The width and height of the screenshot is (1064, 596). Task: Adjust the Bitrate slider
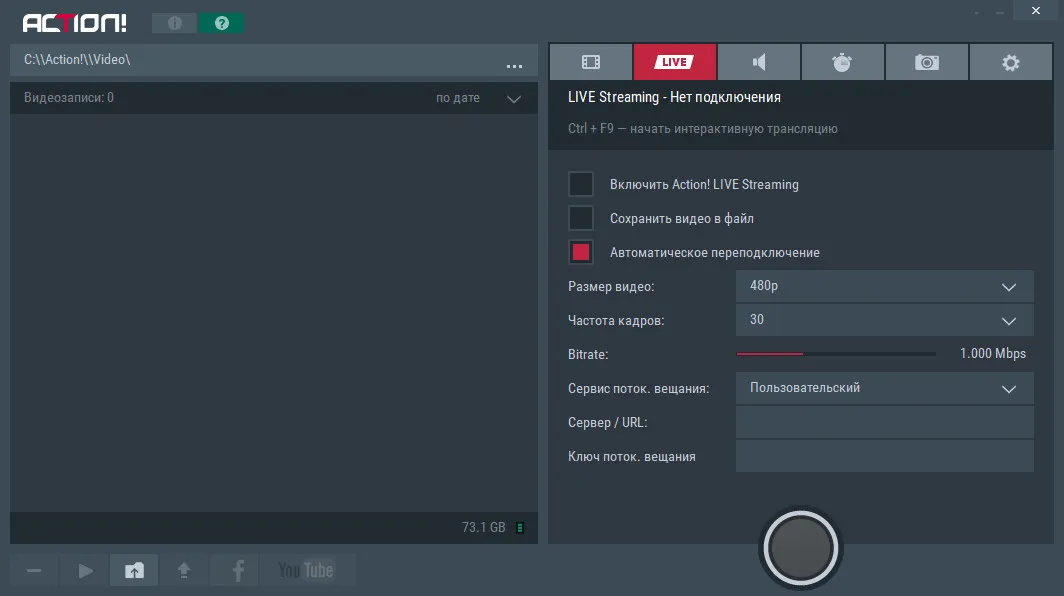836,354
